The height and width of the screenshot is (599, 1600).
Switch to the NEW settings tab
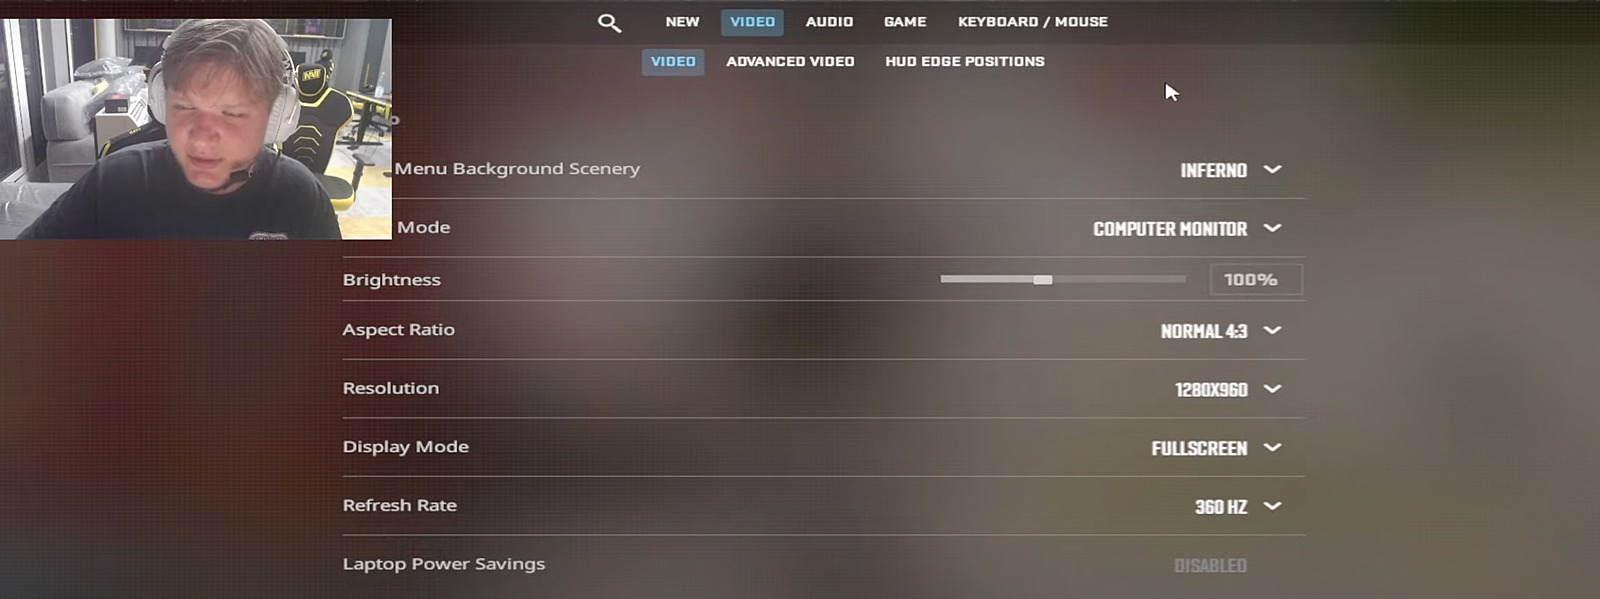tap(683, 22)
